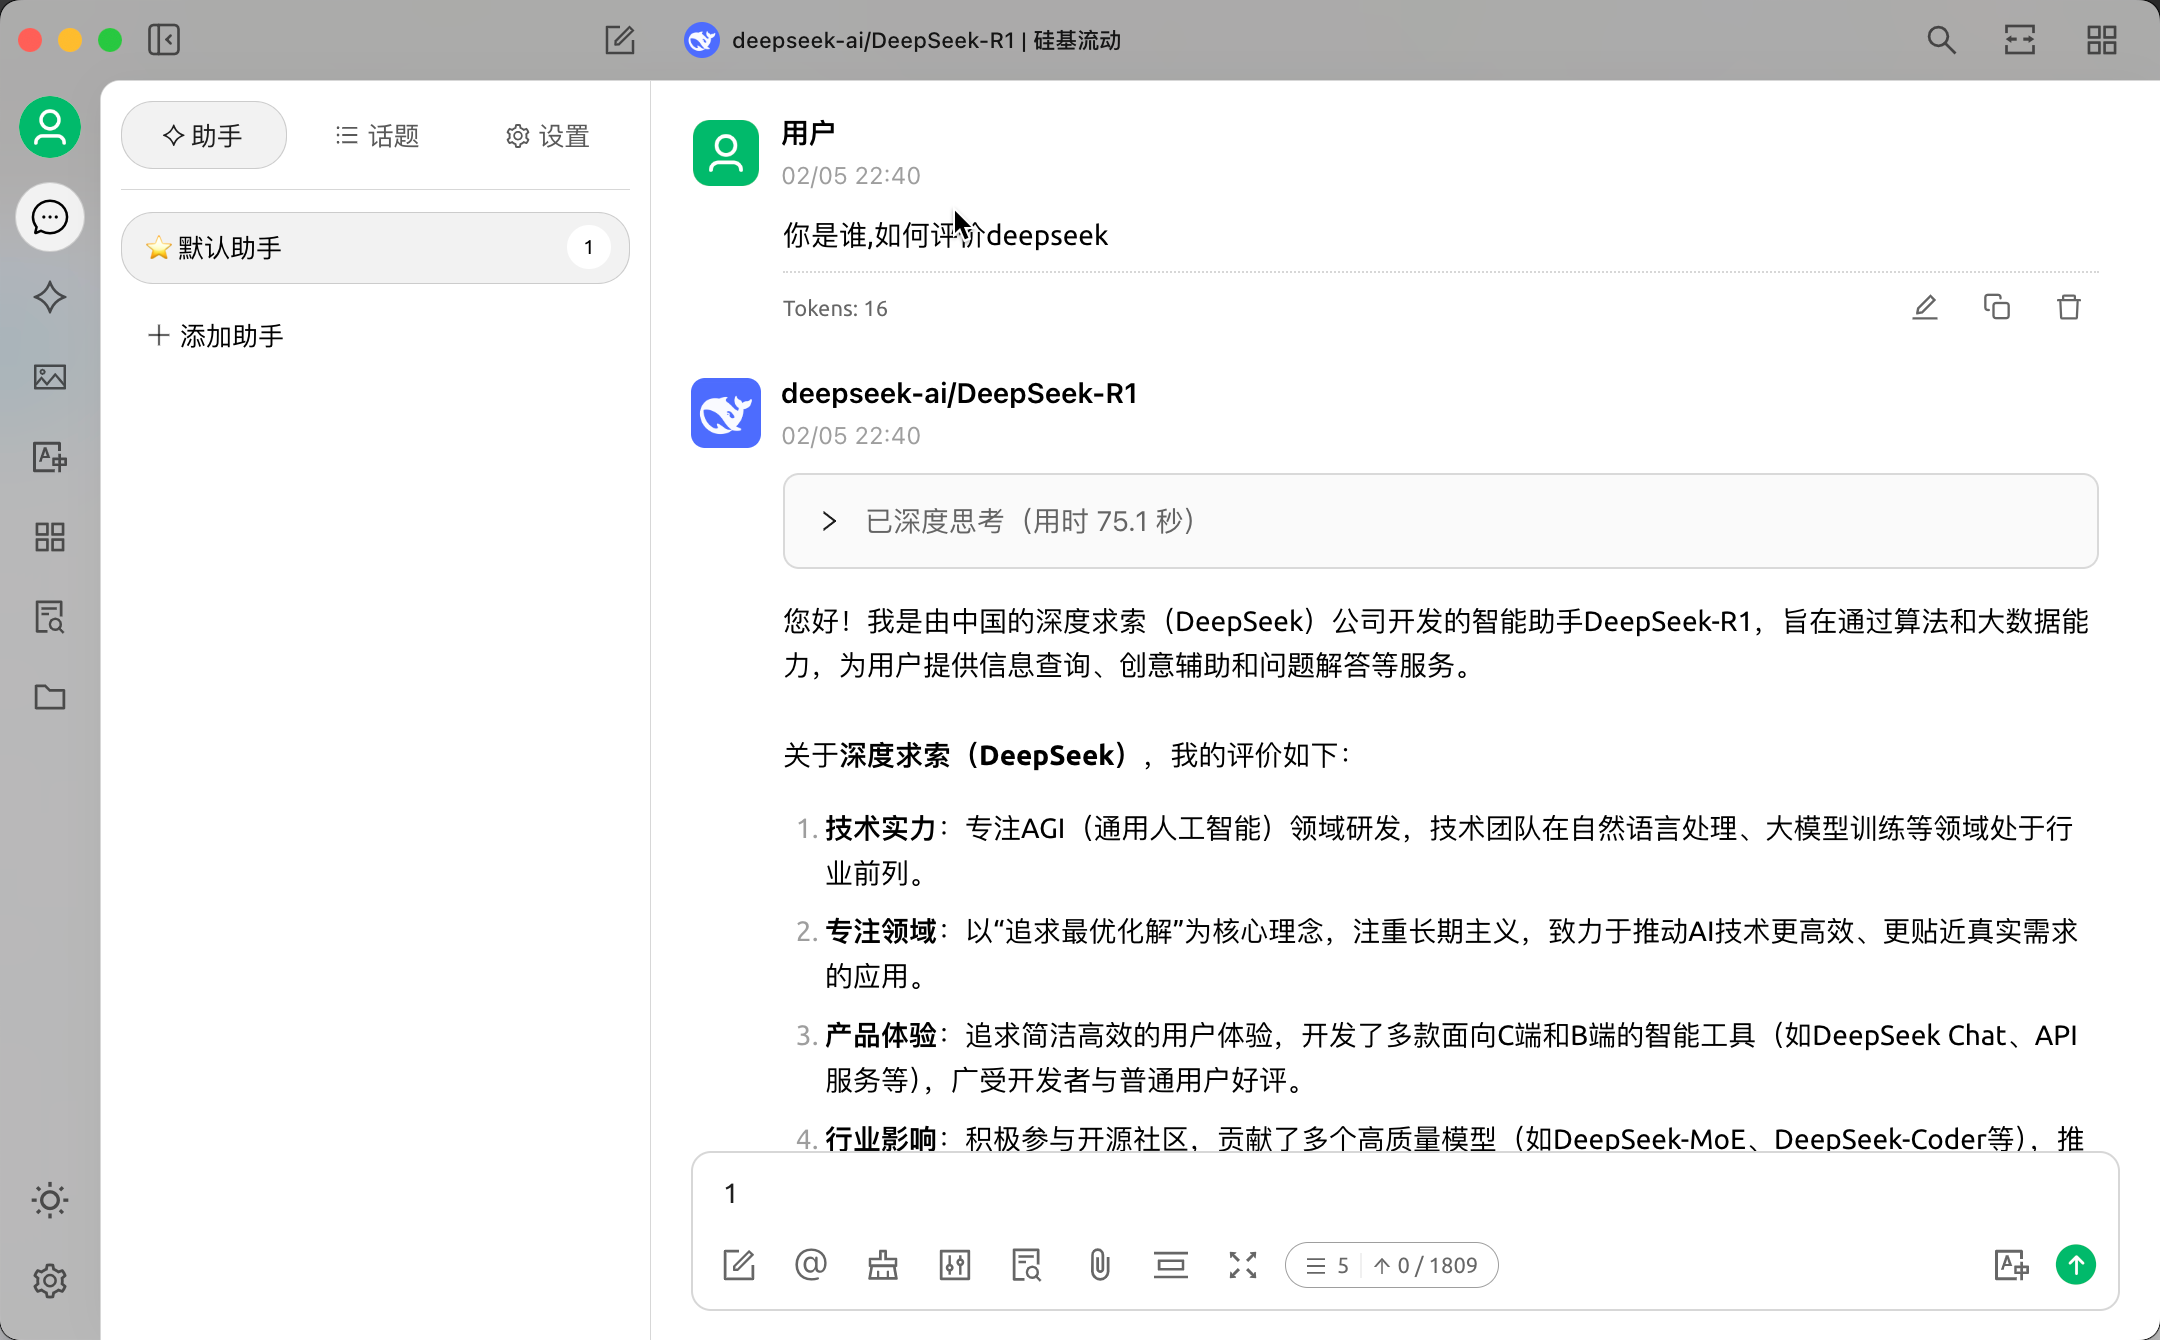Toggle the light/dark theme sun icon
Viewport: 2160px width, 1340px height.
pos(50,1200)
